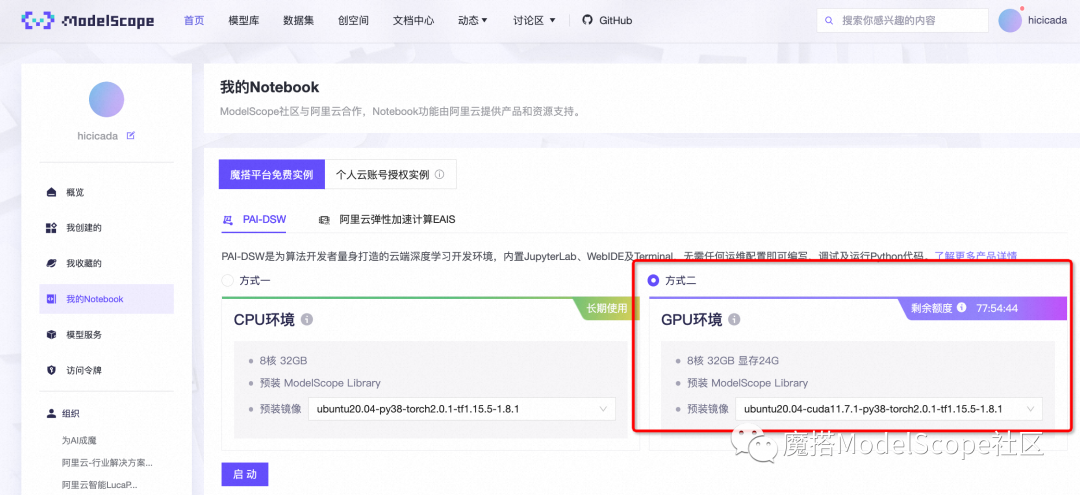Click the search magnifier icon
The height and width of the screenshot is (495, 1080).
coord(829,21)
